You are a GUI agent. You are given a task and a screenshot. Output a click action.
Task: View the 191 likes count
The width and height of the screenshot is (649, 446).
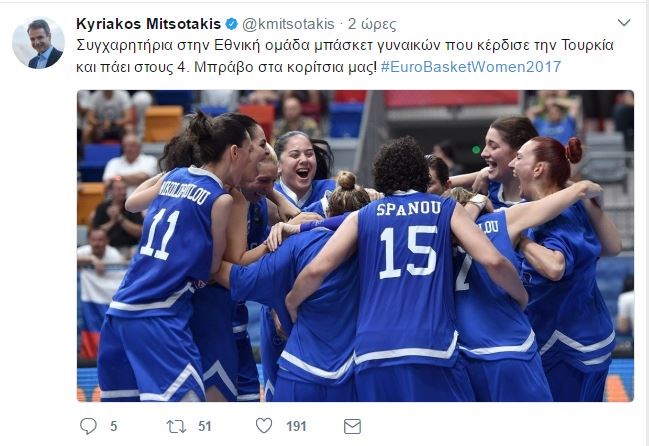296,426
